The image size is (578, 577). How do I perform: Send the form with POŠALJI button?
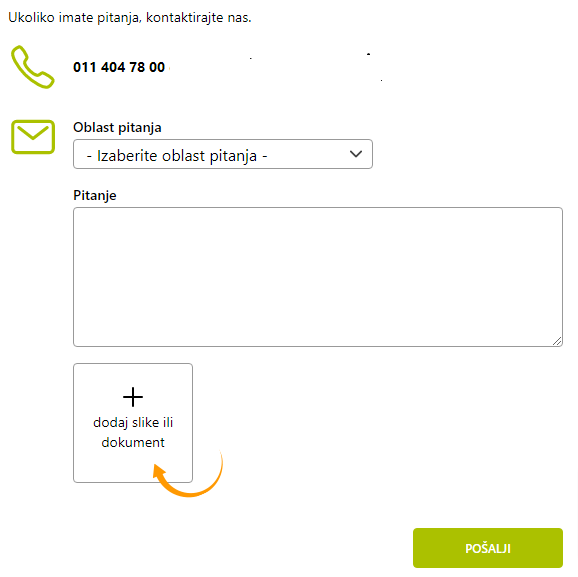[x=488, y=548]
